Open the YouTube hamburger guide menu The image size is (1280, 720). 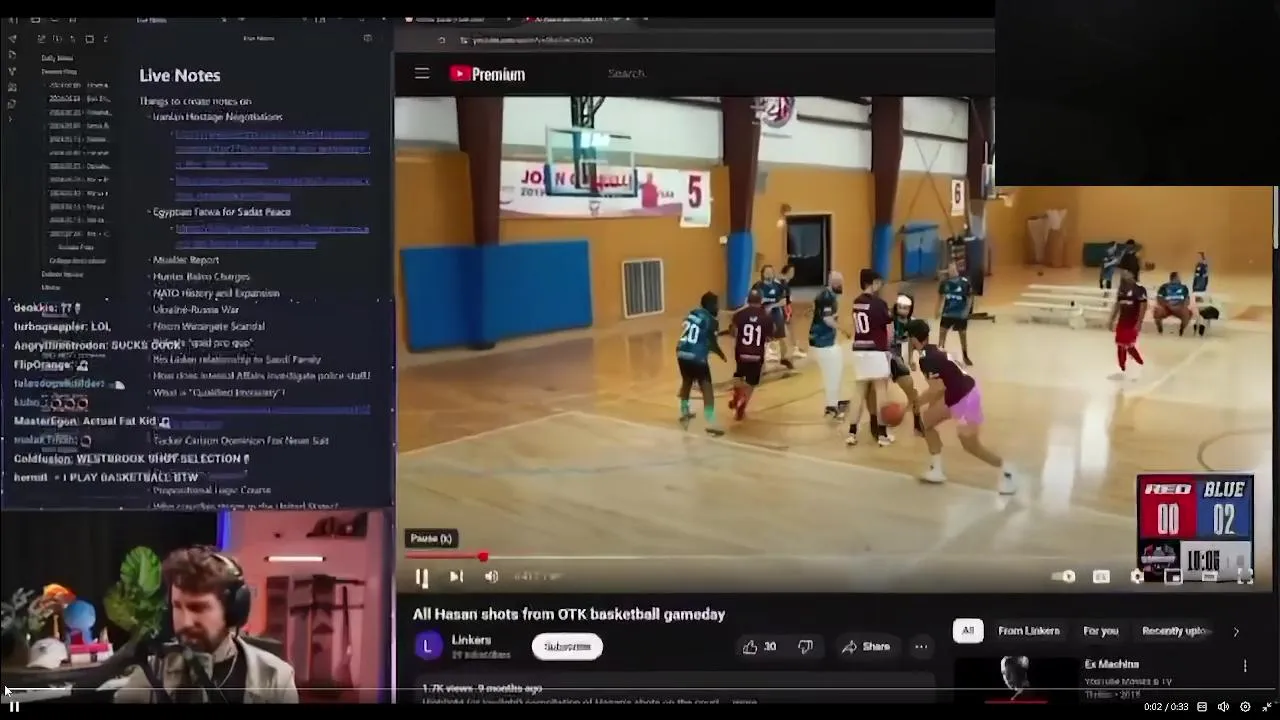tap(422, 73)
